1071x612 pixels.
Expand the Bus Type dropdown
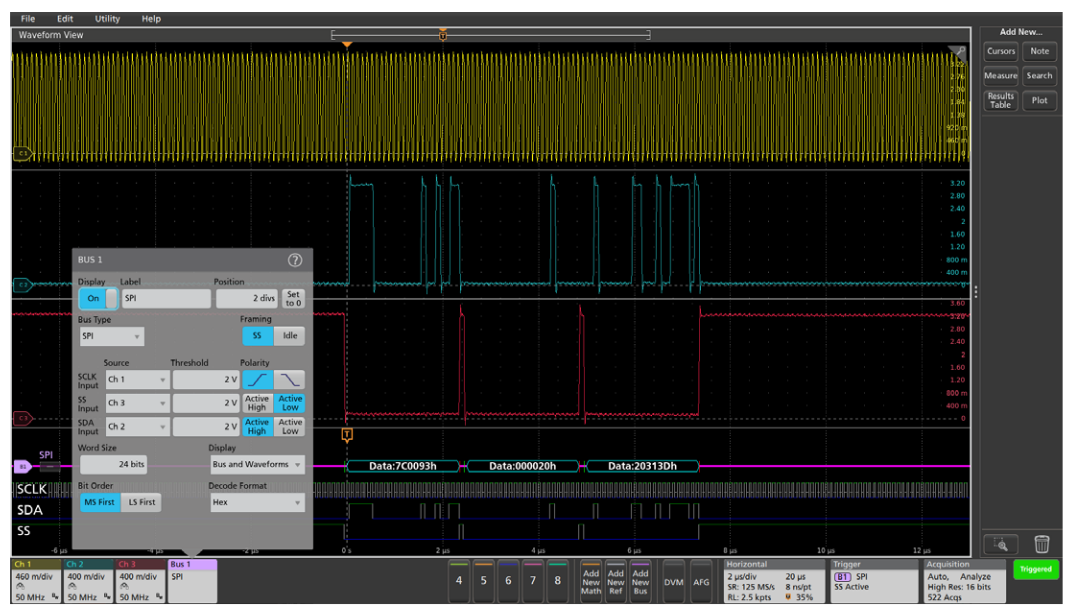(x=110, y=336)
